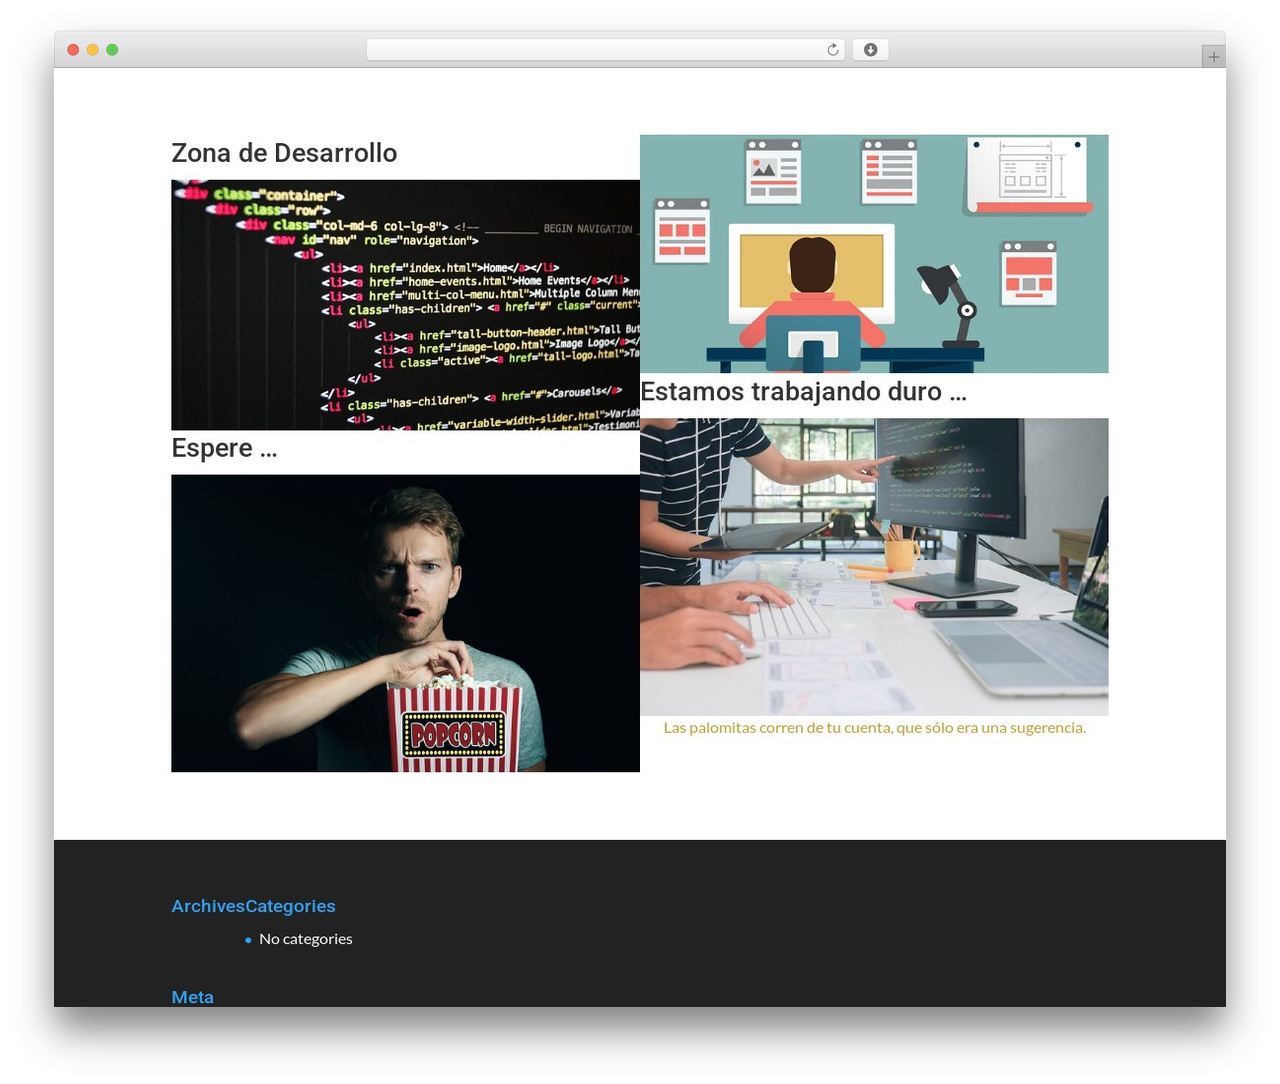Click the 'Las palomitas corren de tu cuenta' caption
This screenshot has height=1084, width=1280.
(x=874, y=727)
